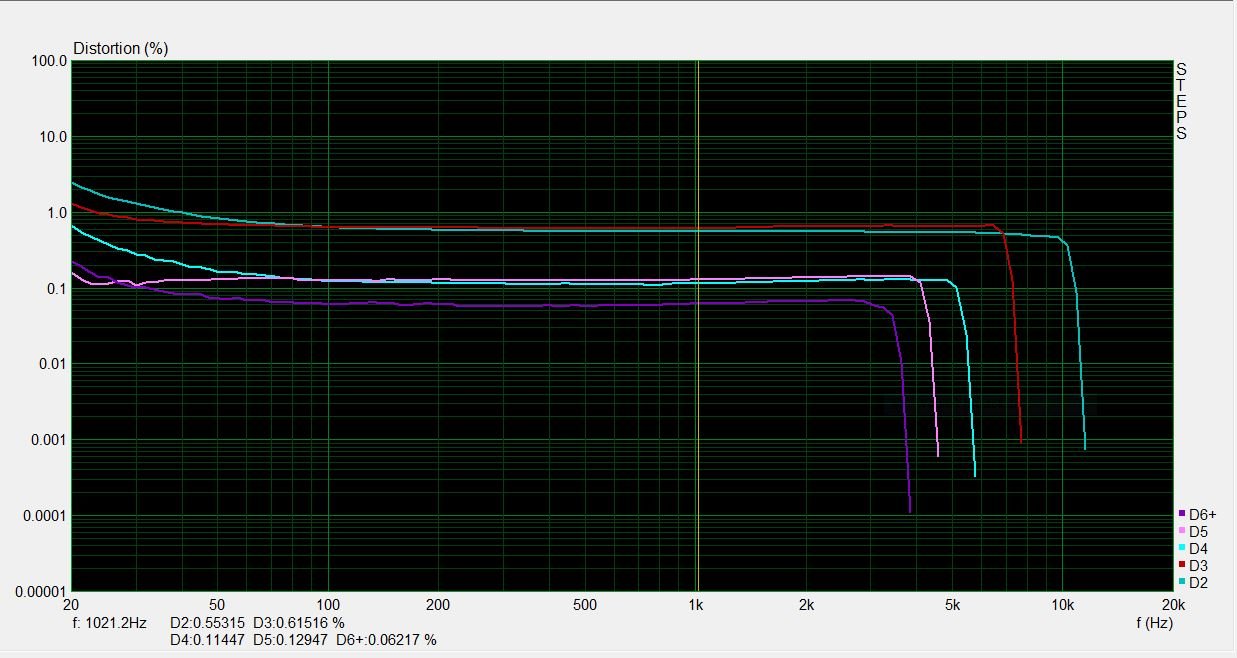The width and height of the screenshot is (1237, 658).
Task: Click the D3:0.61516 % readout value
Action: 298,622
